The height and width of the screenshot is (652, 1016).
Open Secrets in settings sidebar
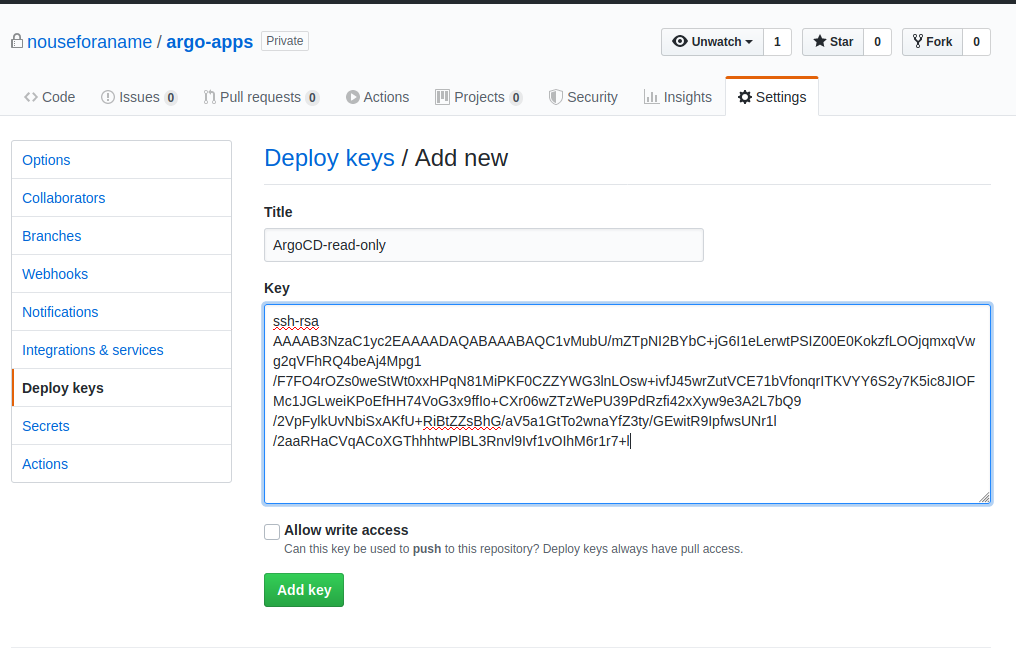tap(122, 426)
